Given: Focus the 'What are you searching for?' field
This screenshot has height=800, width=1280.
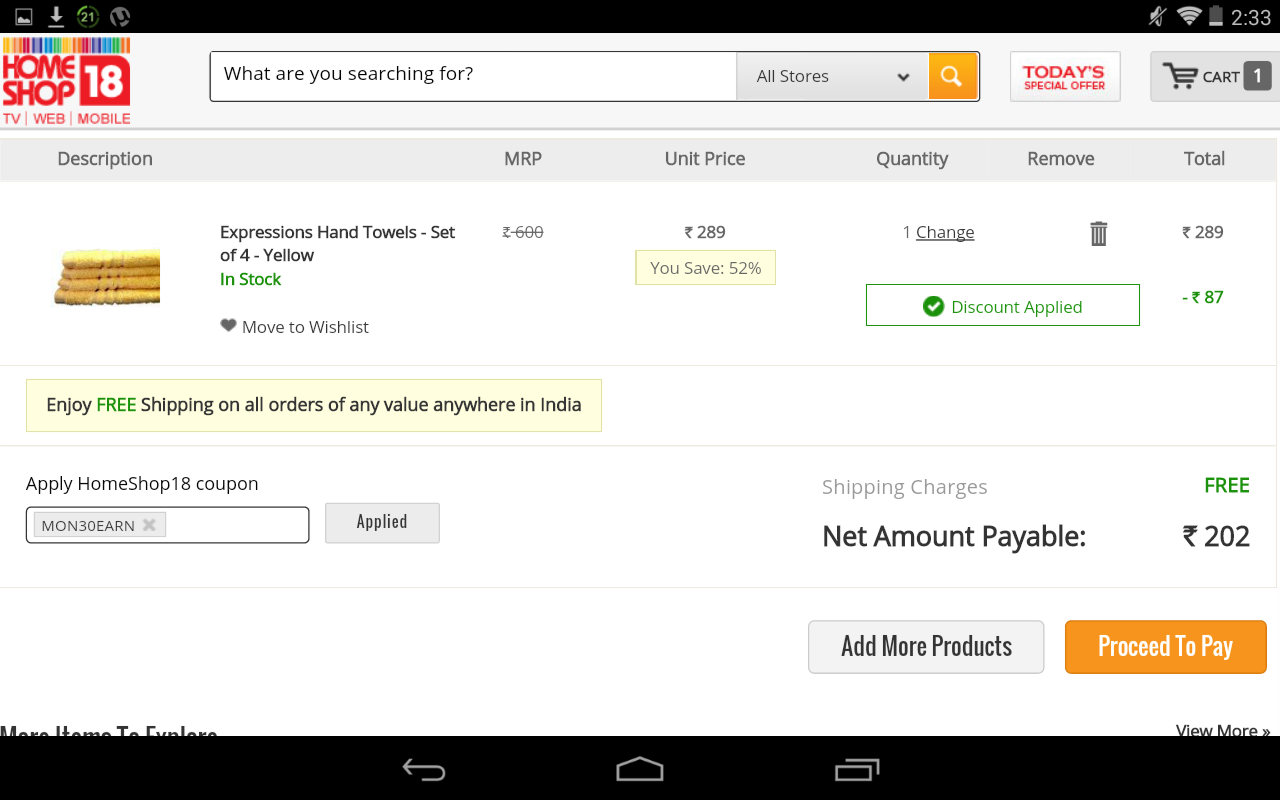Looking at the screenshot, I should (x=473, y=76).
